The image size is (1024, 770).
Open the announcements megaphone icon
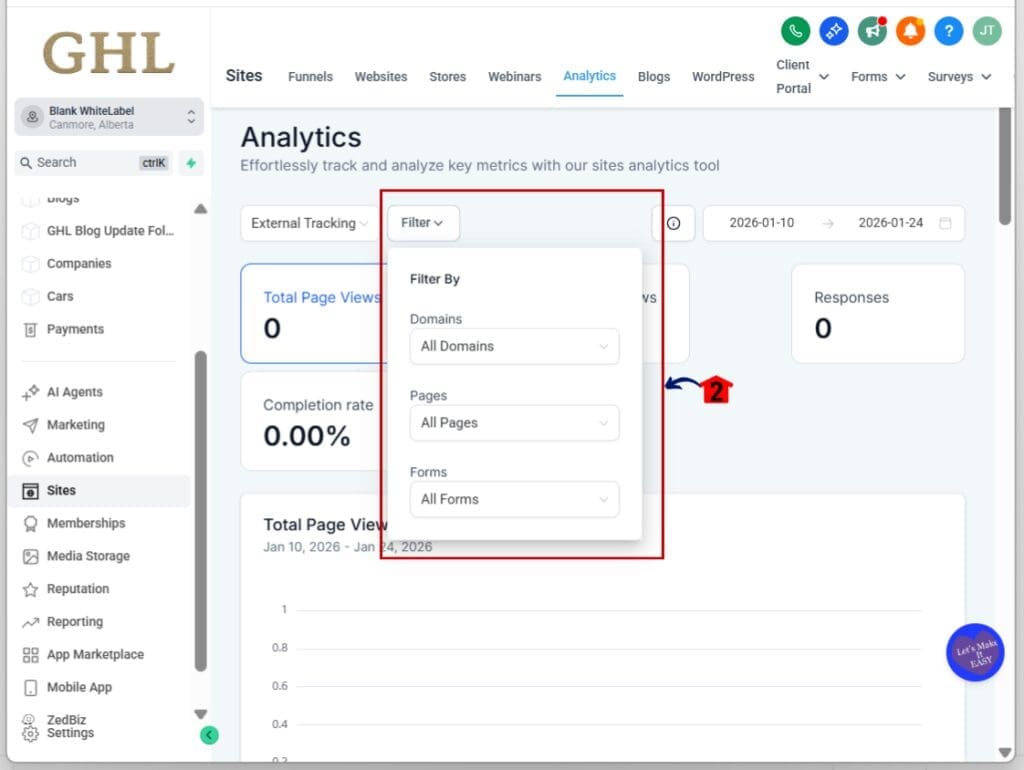[871, 31]
